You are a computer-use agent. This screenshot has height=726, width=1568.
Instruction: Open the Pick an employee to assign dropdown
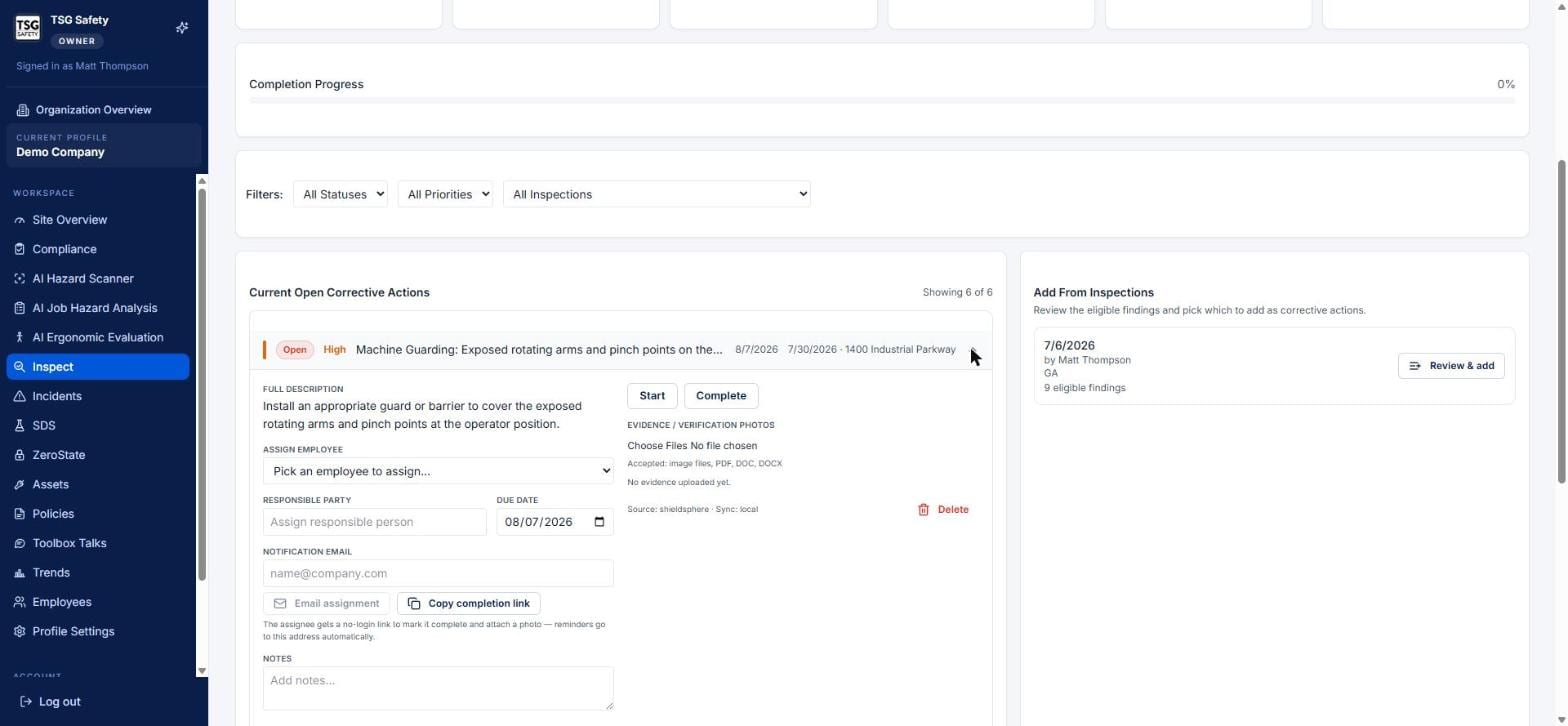click(x=438, y=471)
